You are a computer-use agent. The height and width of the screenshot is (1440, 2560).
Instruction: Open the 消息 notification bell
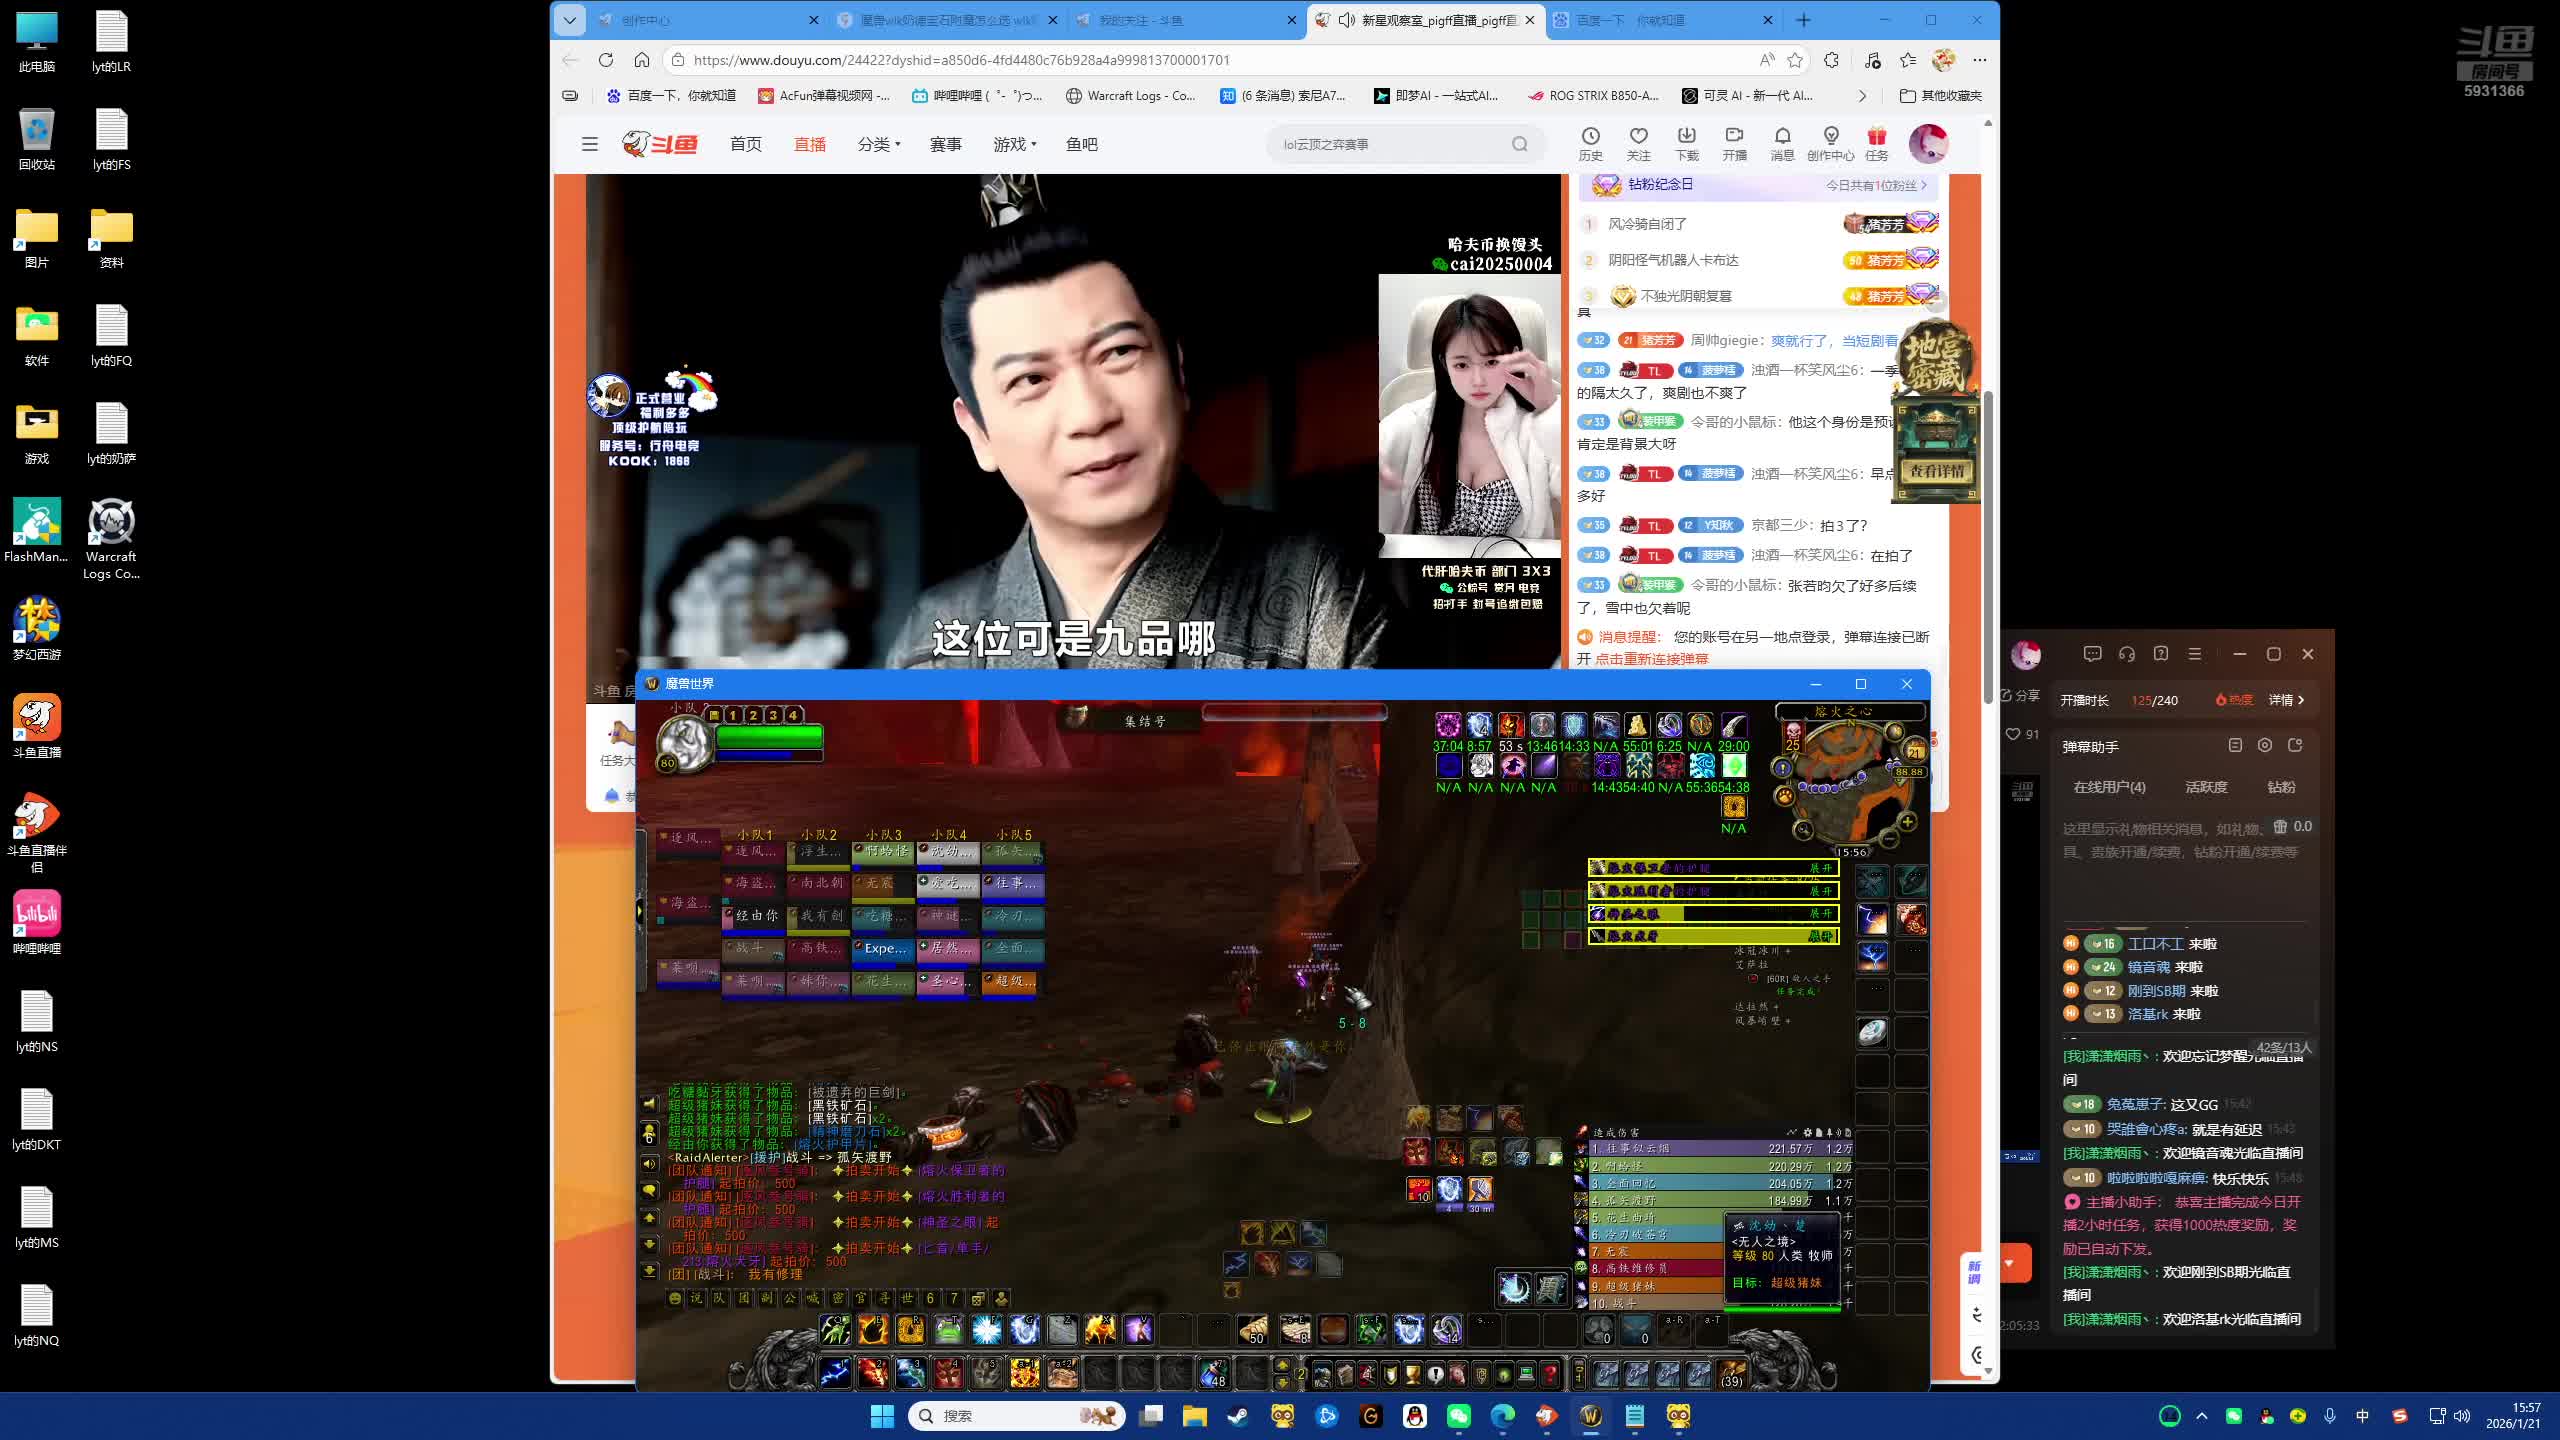(1782, 136)
